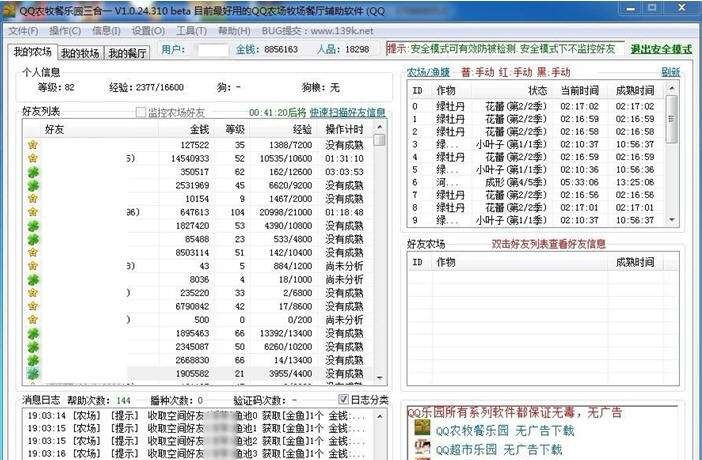Viewport: 702px width, 460px height.
Task: Open the 信息(I) menu
Action: click(106, 31)
